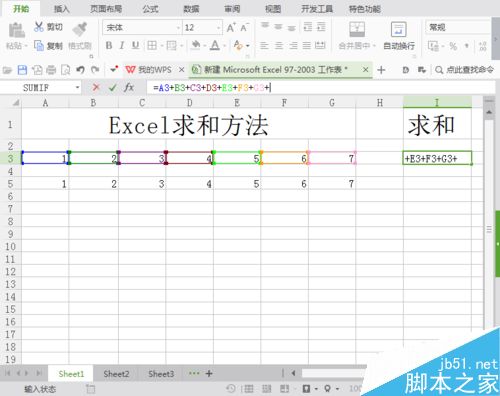Align text right
Screen dimensions: 500x396
click(293, 45)
